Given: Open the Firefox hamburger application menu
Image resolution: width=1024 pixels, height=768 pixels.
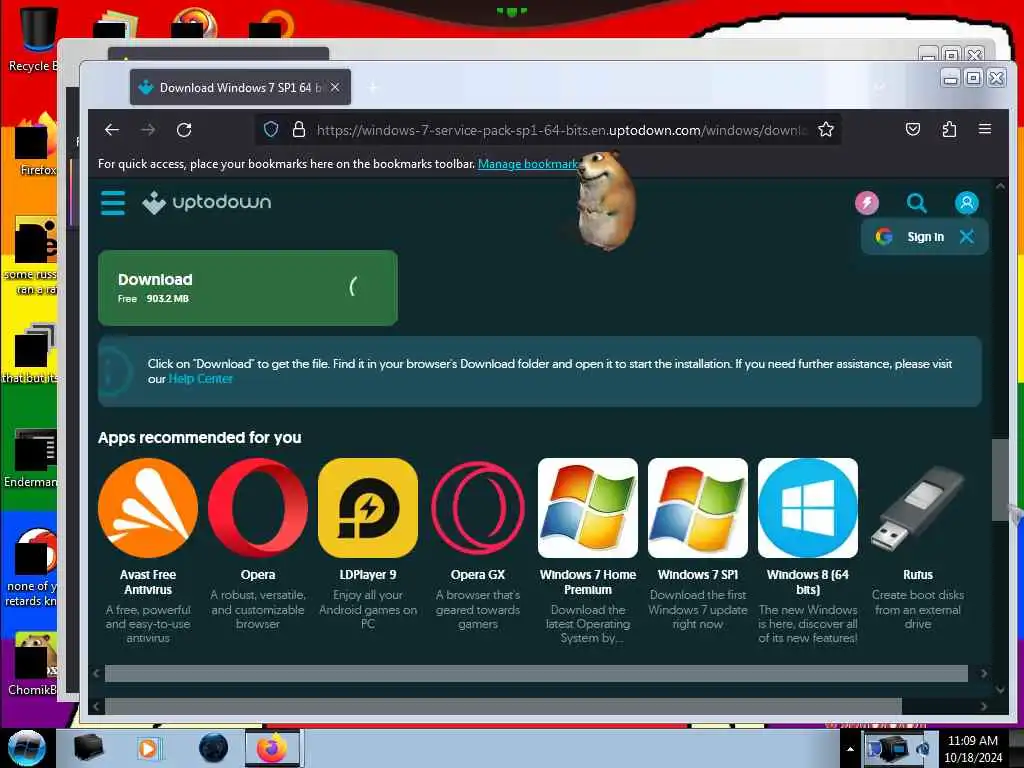Looking at the screenshot, I should pos(985,129).
